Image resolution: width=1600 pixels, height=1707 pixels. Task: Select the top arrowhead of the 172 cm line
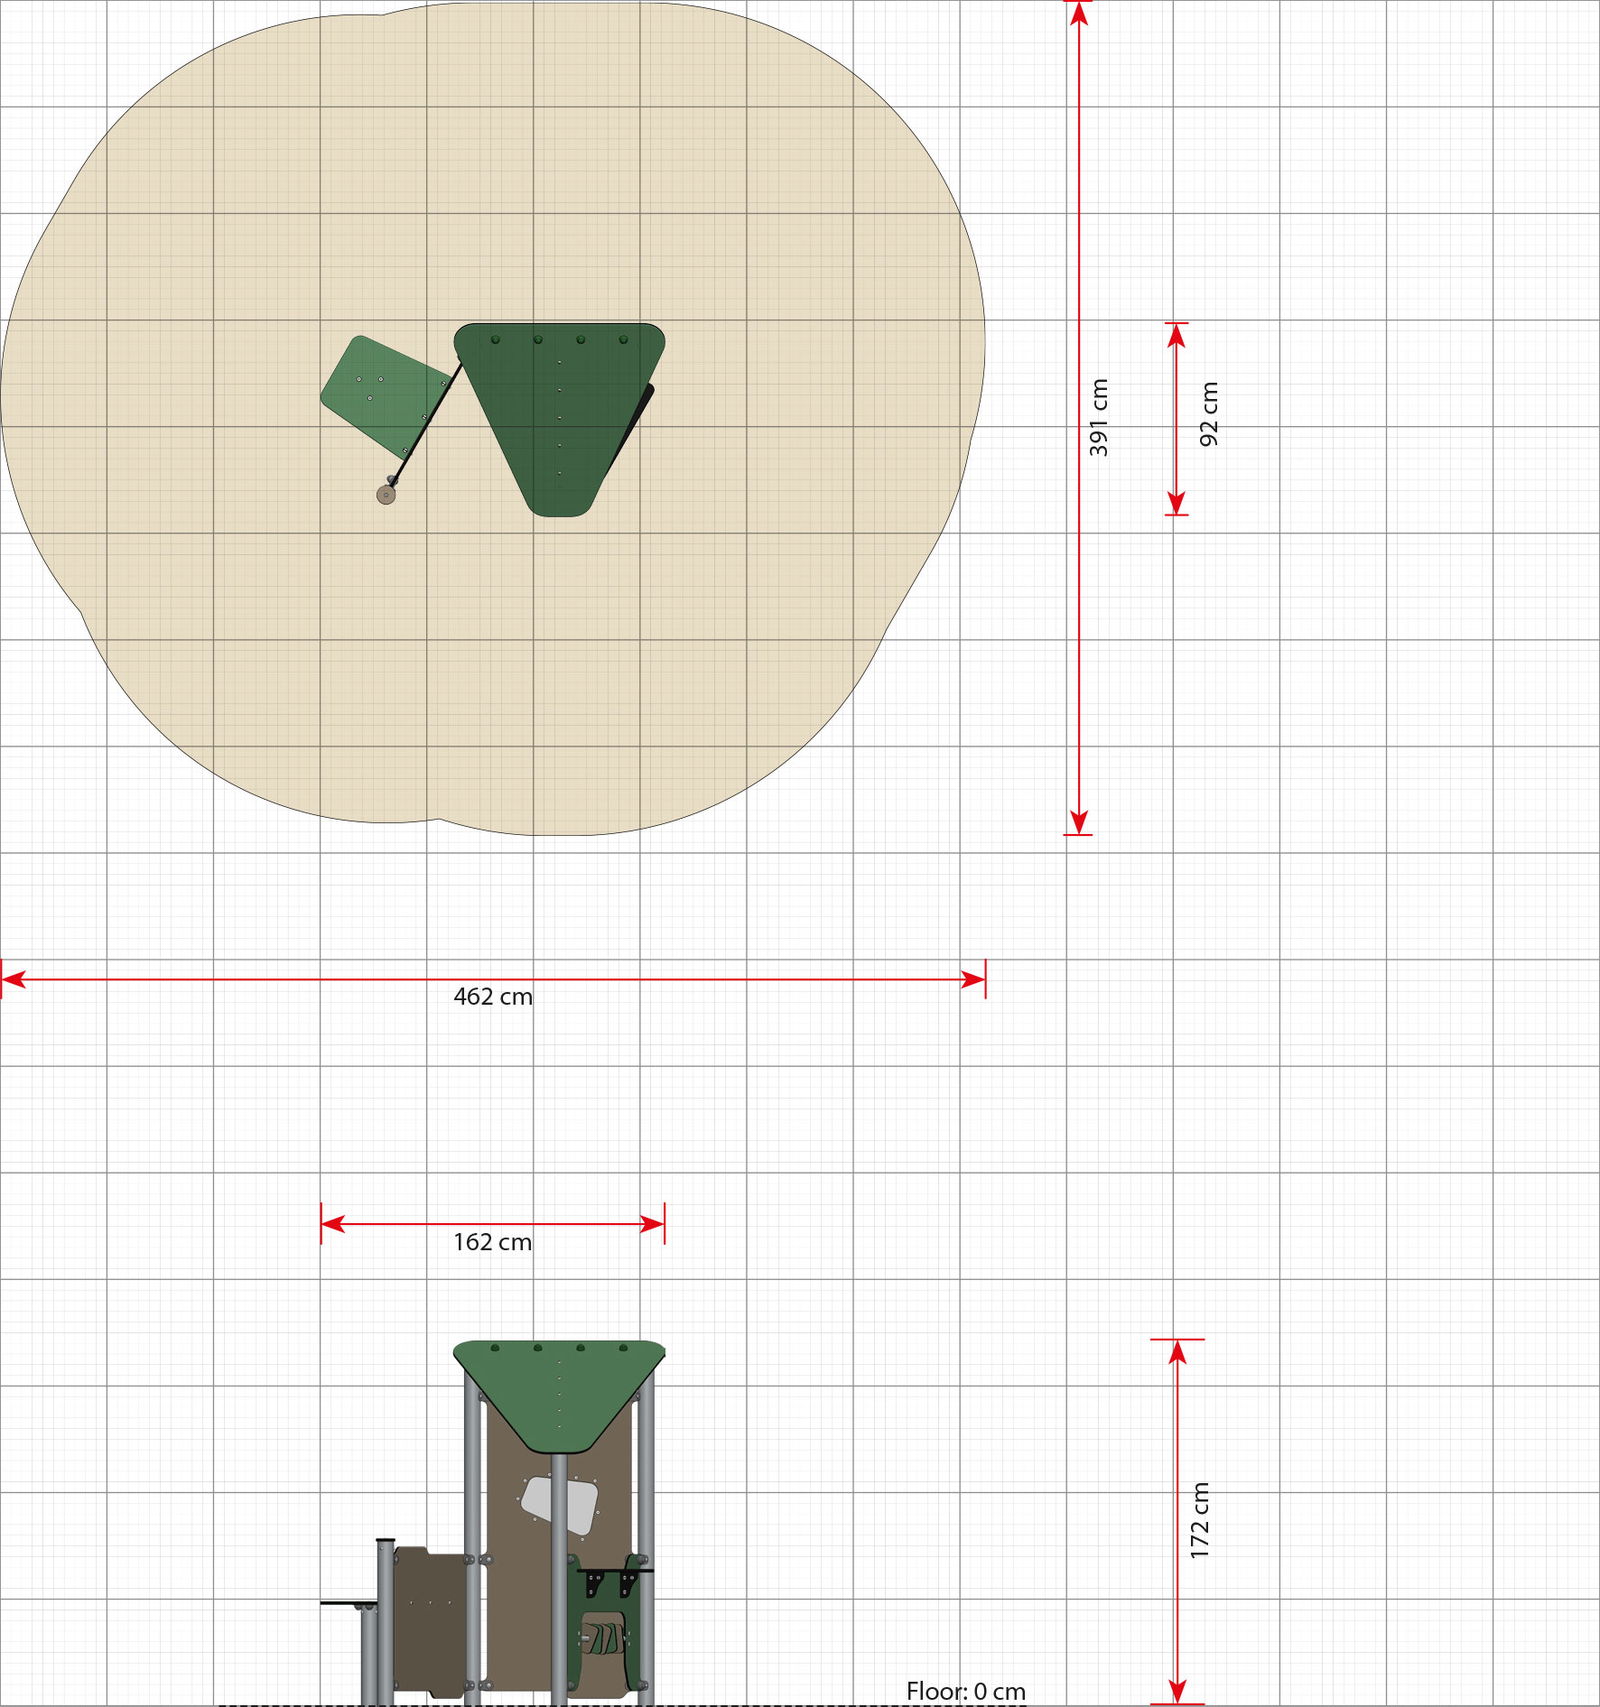click(x=1177, y=1352)
